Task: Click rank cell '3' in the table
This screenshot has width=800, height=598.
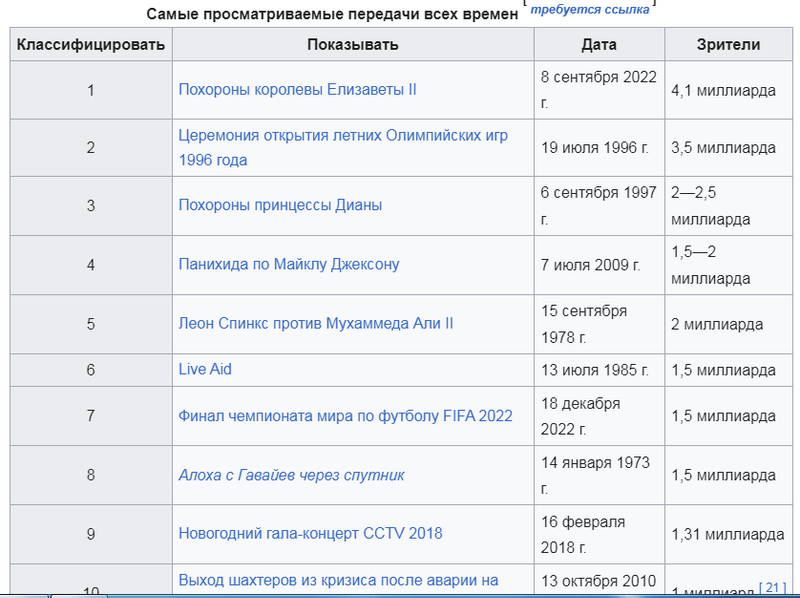Action: (91, 206)
